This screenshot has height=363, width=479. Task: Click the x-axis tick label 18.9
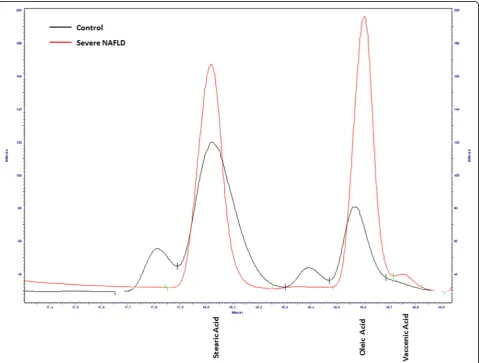coord(441,307)
